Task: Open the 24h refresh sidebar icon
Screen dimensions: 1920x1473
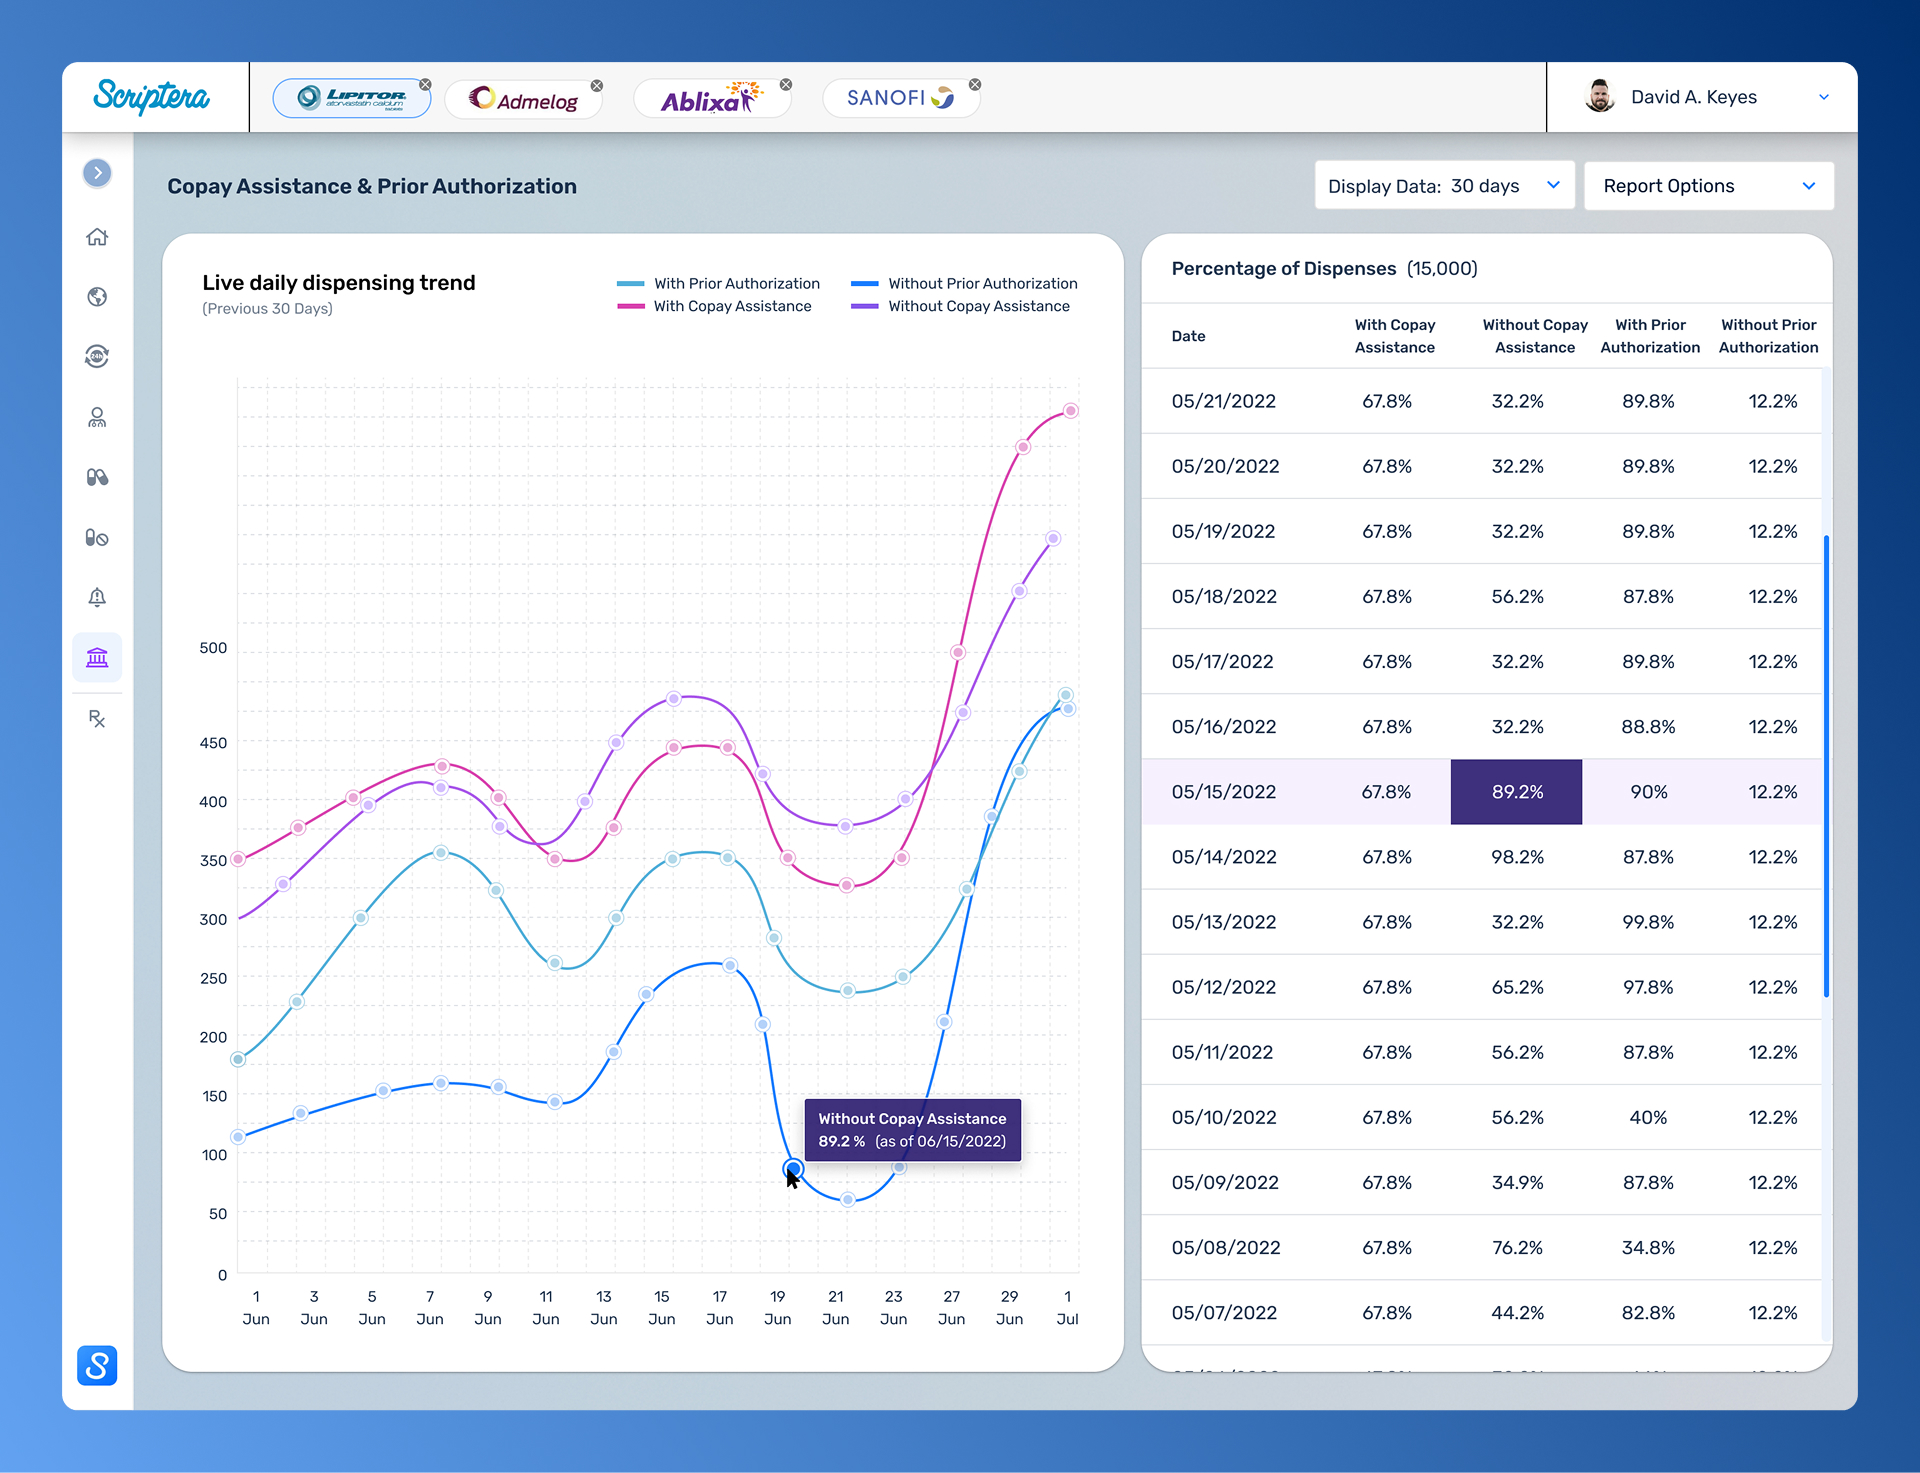Action: [97, 356]
